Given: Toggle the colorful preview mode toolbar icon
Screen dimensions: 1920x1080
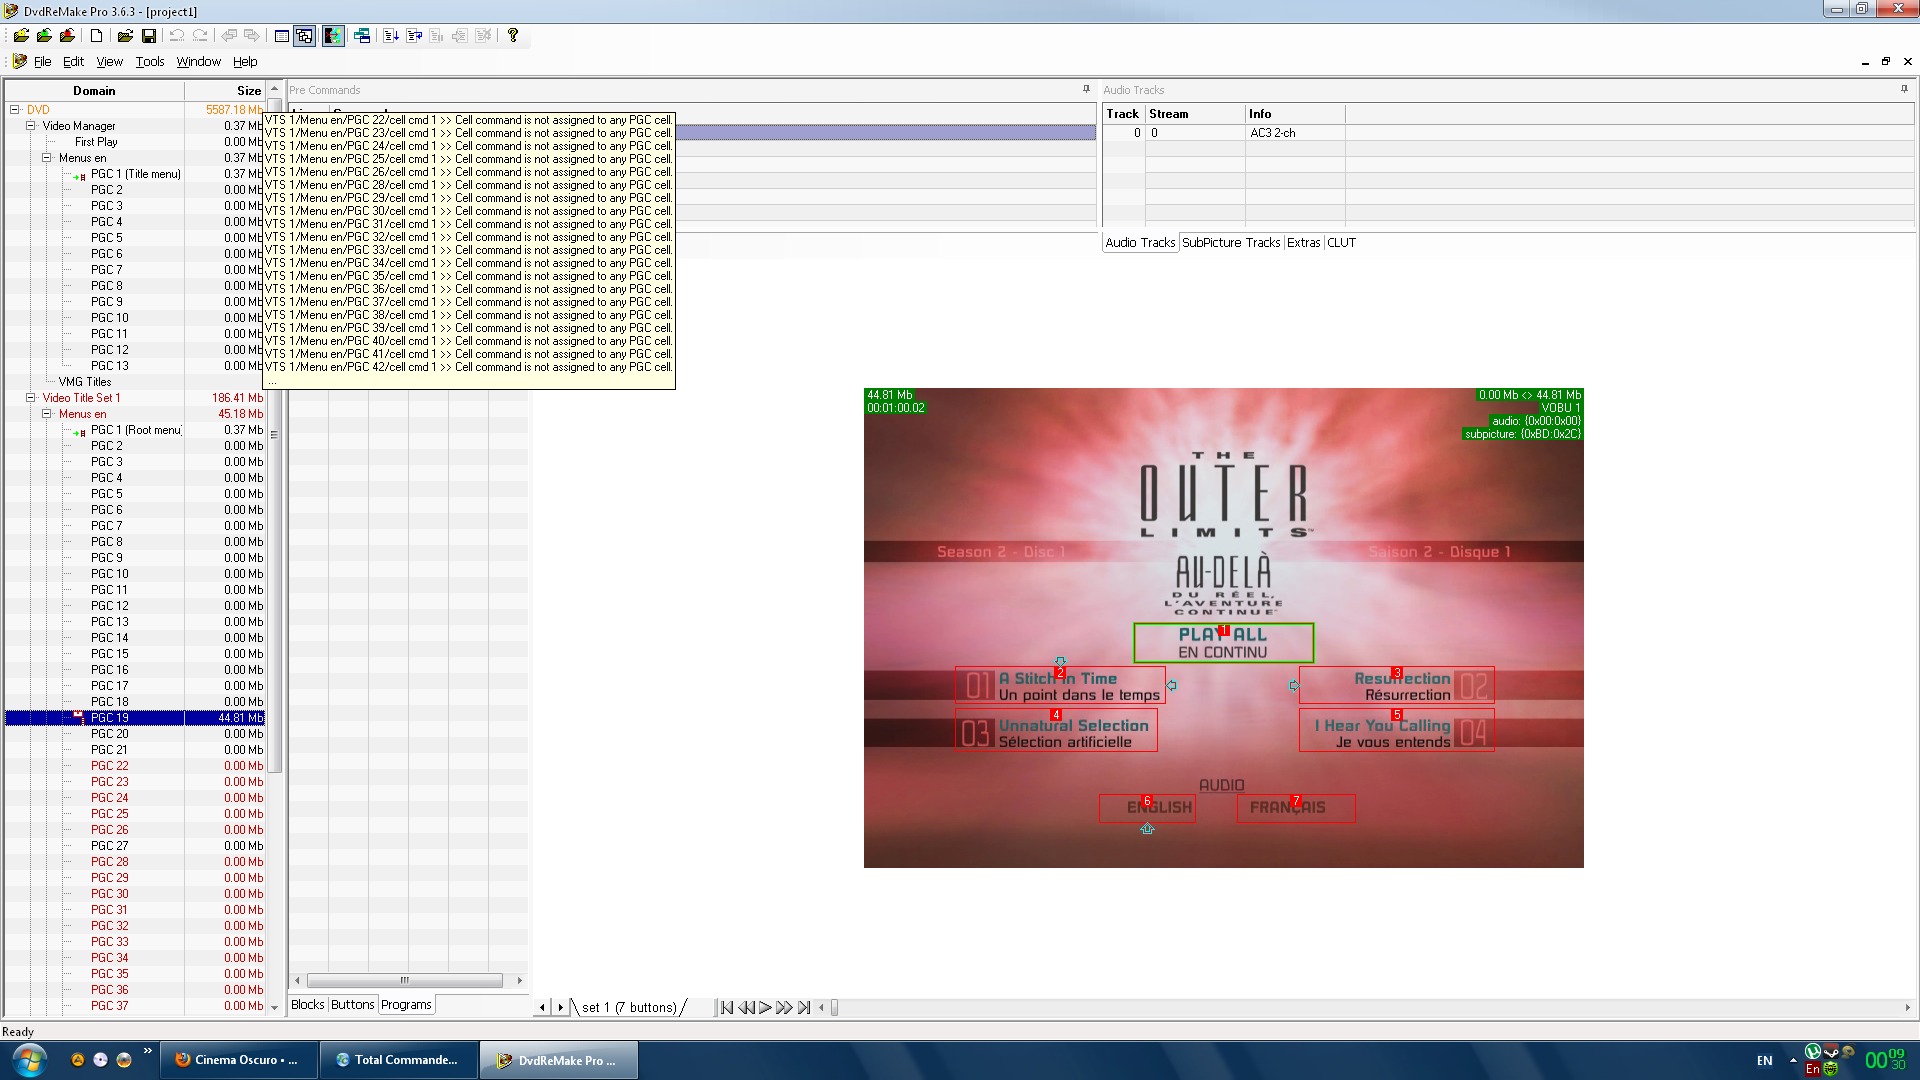Looking at the screenshot, I should tap(333, 36).
